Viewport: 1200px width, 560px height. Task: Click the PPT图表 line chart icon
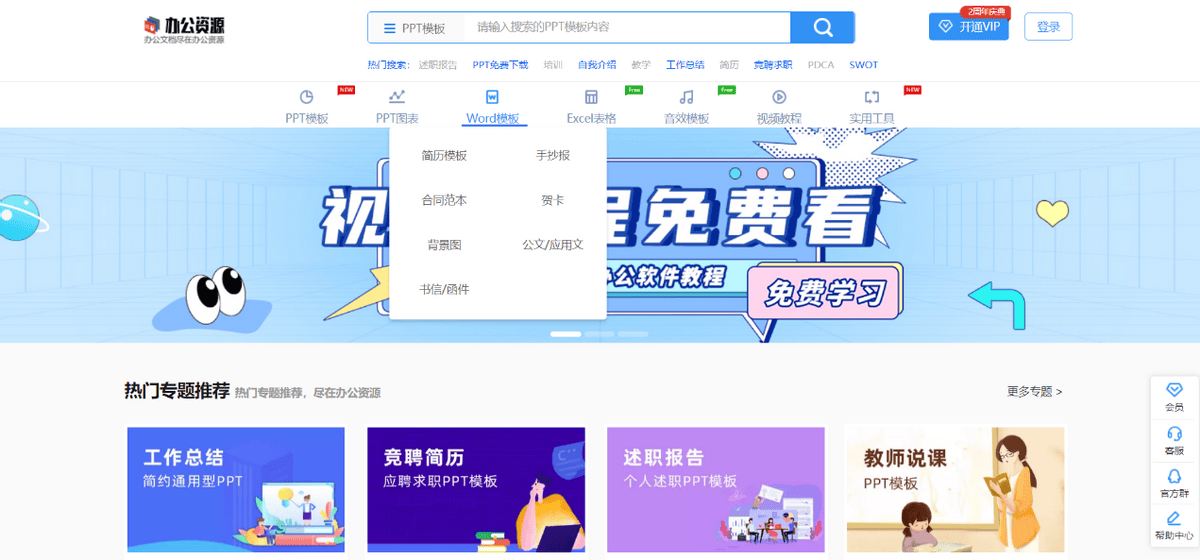point(397,97)
